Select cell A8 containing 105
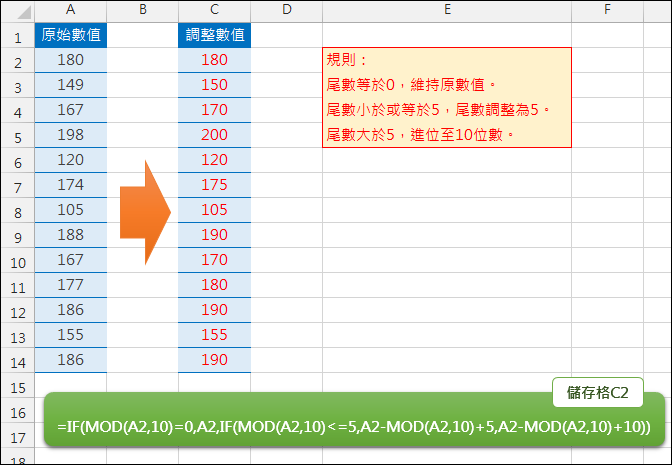 71,210
